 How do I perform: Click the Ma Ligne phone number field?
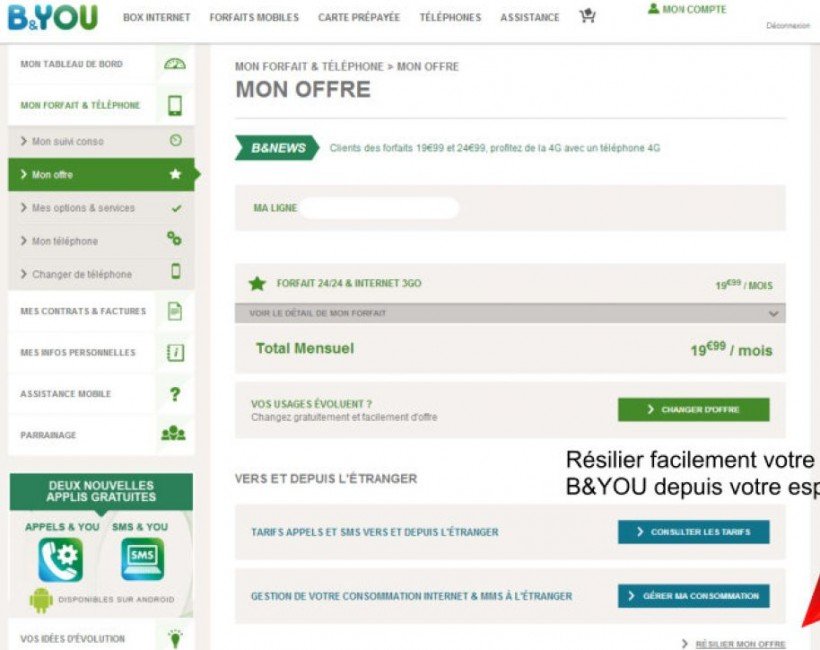(380, 208)
